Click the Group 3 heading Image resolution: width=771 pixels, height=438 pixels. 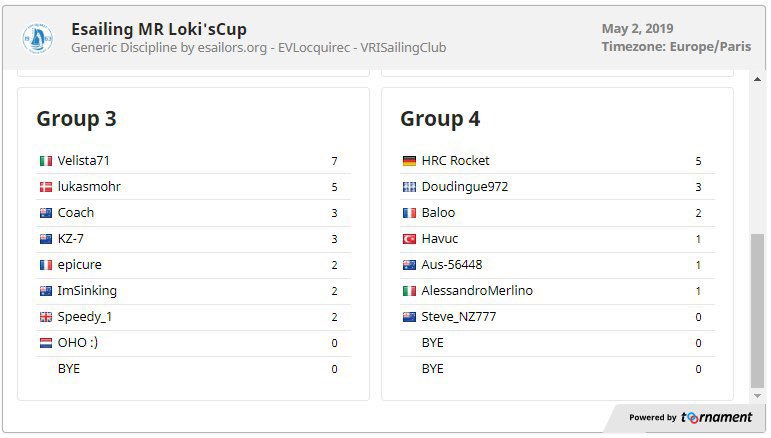76,119
